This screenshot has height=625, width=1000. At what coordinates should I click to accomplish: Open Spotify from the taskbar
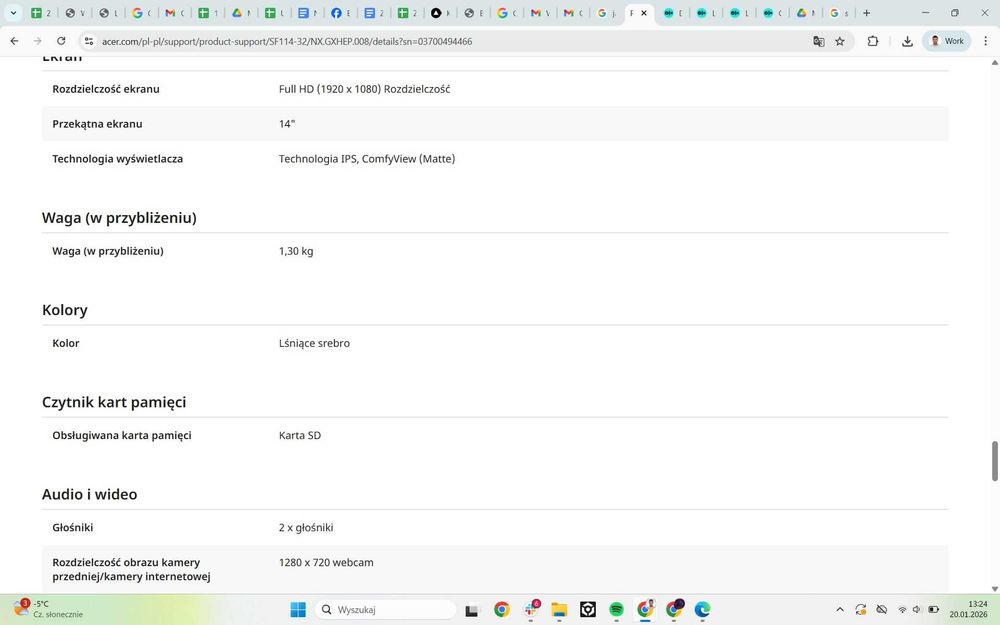coord(616,610)
